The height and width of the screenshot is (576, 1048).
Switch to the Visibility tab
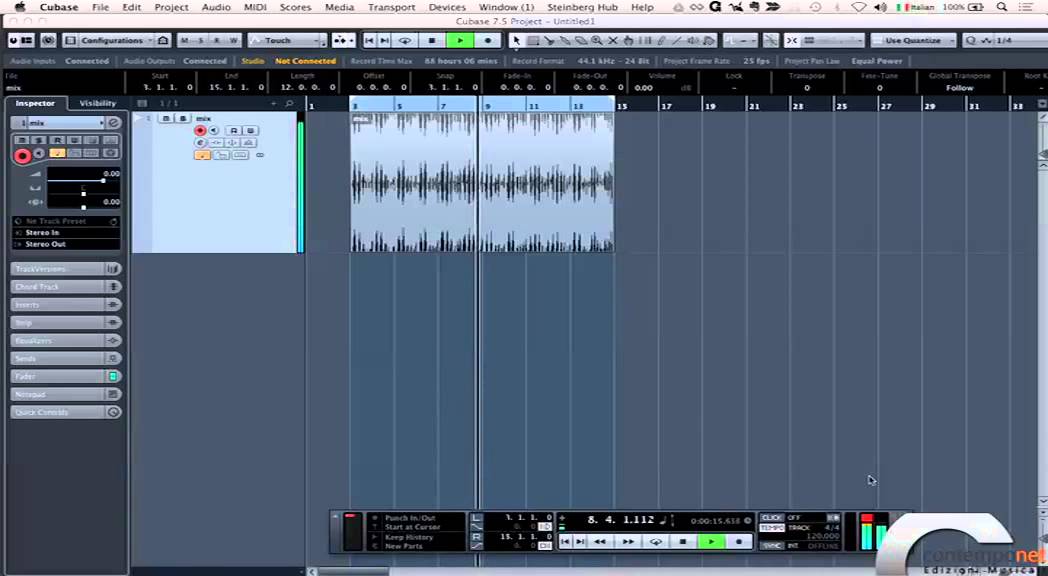point(98,104)
